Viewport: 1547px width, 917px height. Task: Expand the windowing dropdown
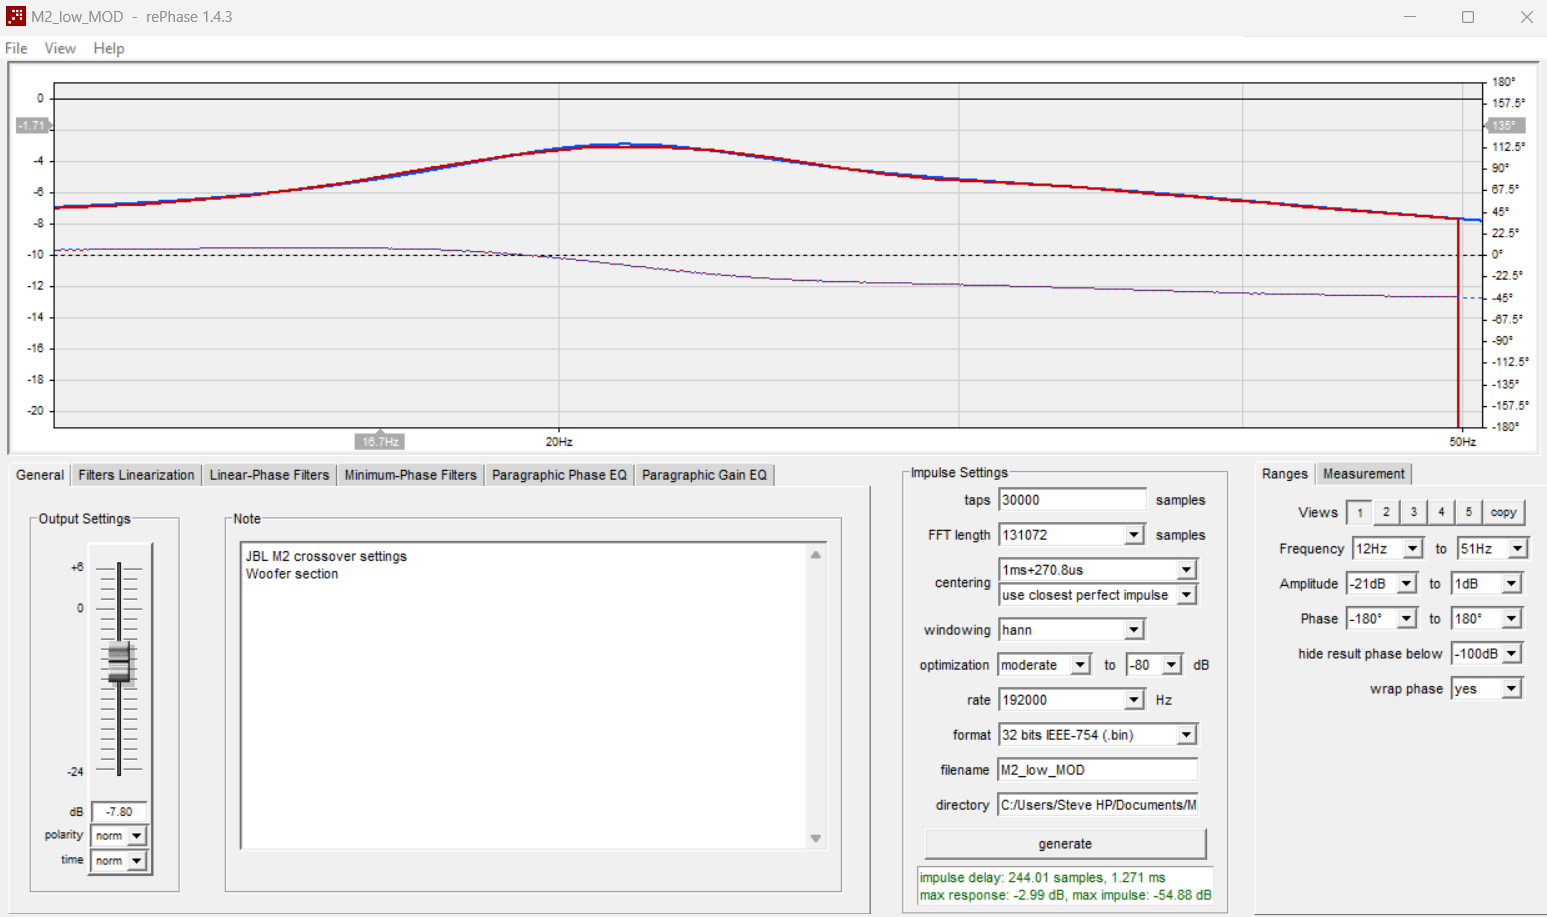coord(1133,630)
